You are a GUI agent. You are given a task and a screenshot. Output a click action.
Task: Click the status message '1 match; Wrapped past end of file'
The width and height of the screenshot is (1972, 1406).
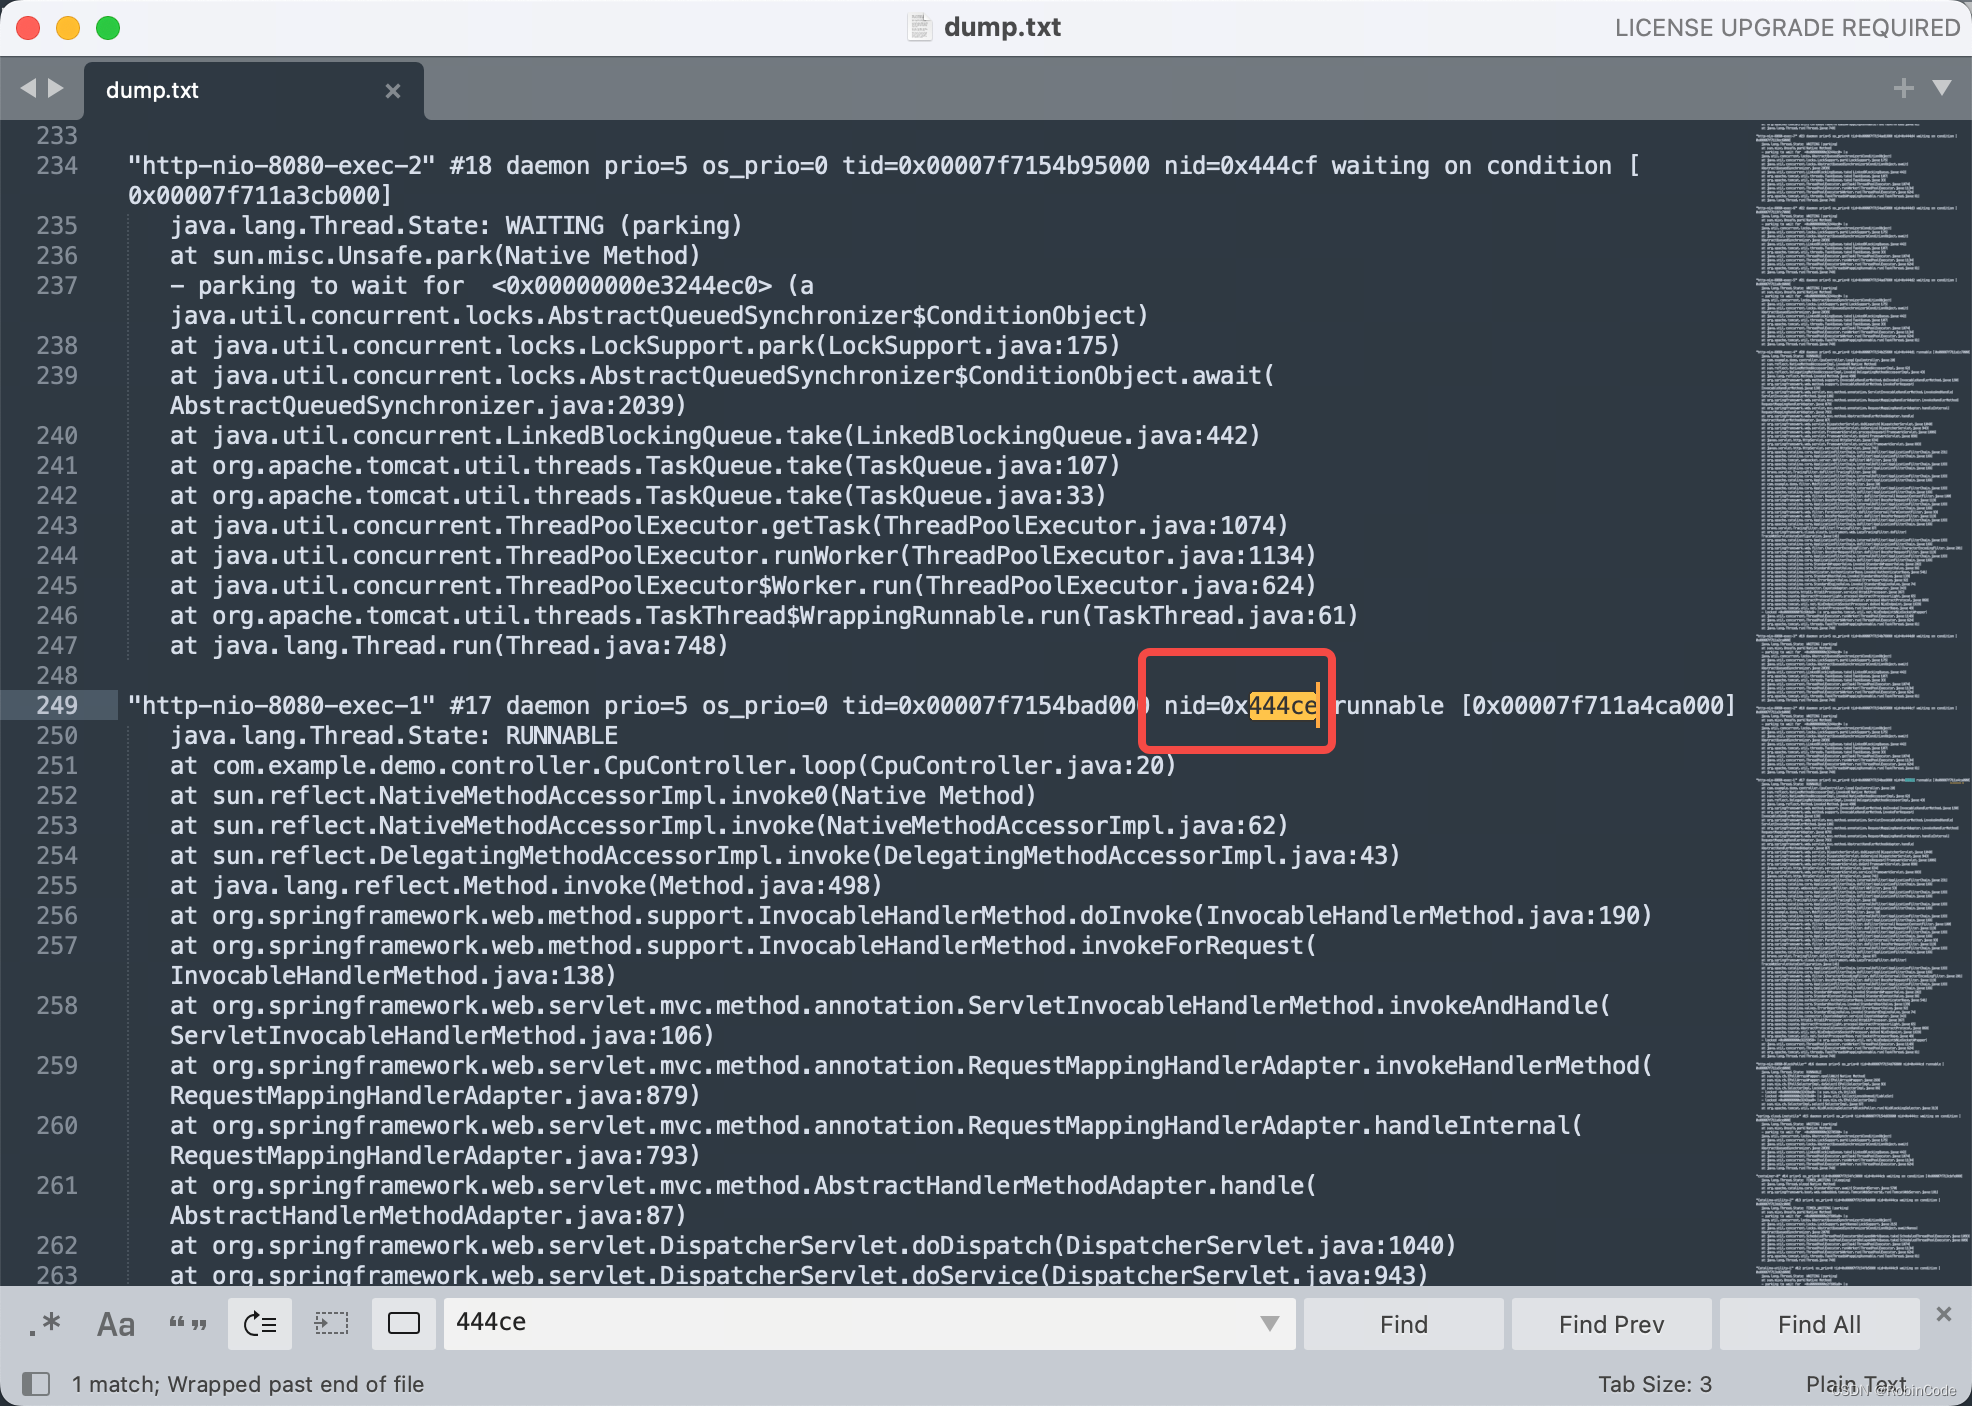(248, 1384)
